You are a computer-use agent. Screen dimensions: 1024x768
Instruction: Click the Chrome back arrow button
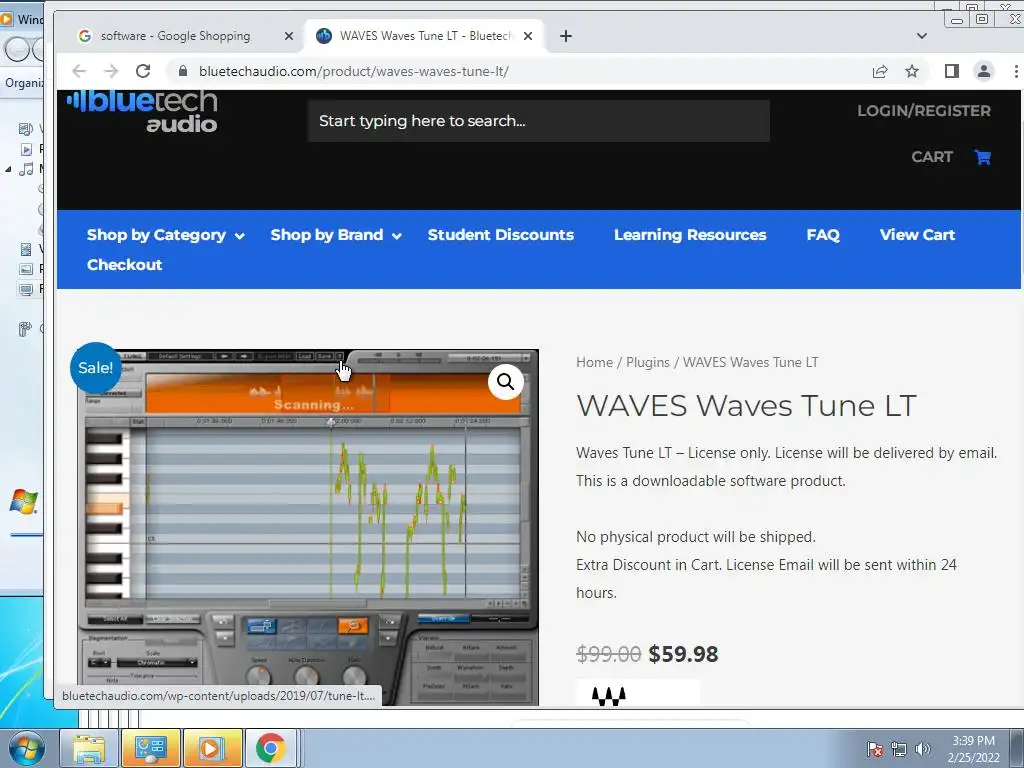pyautogui.click(x=79, y=71)
